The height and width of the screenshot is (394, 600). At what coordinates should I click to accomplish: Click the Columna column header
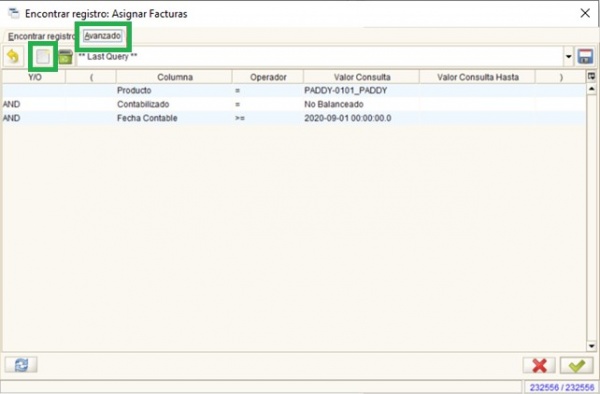point(174,77)
